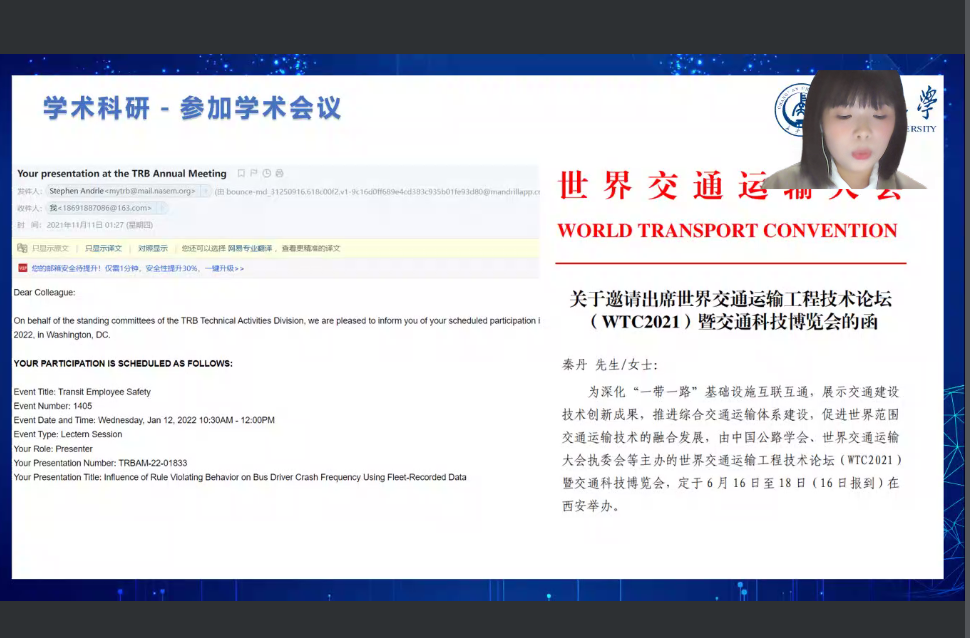Viewport: 970px width, 638px height.
Task: Print the email using the printer icon
Action: coord(280,173)
